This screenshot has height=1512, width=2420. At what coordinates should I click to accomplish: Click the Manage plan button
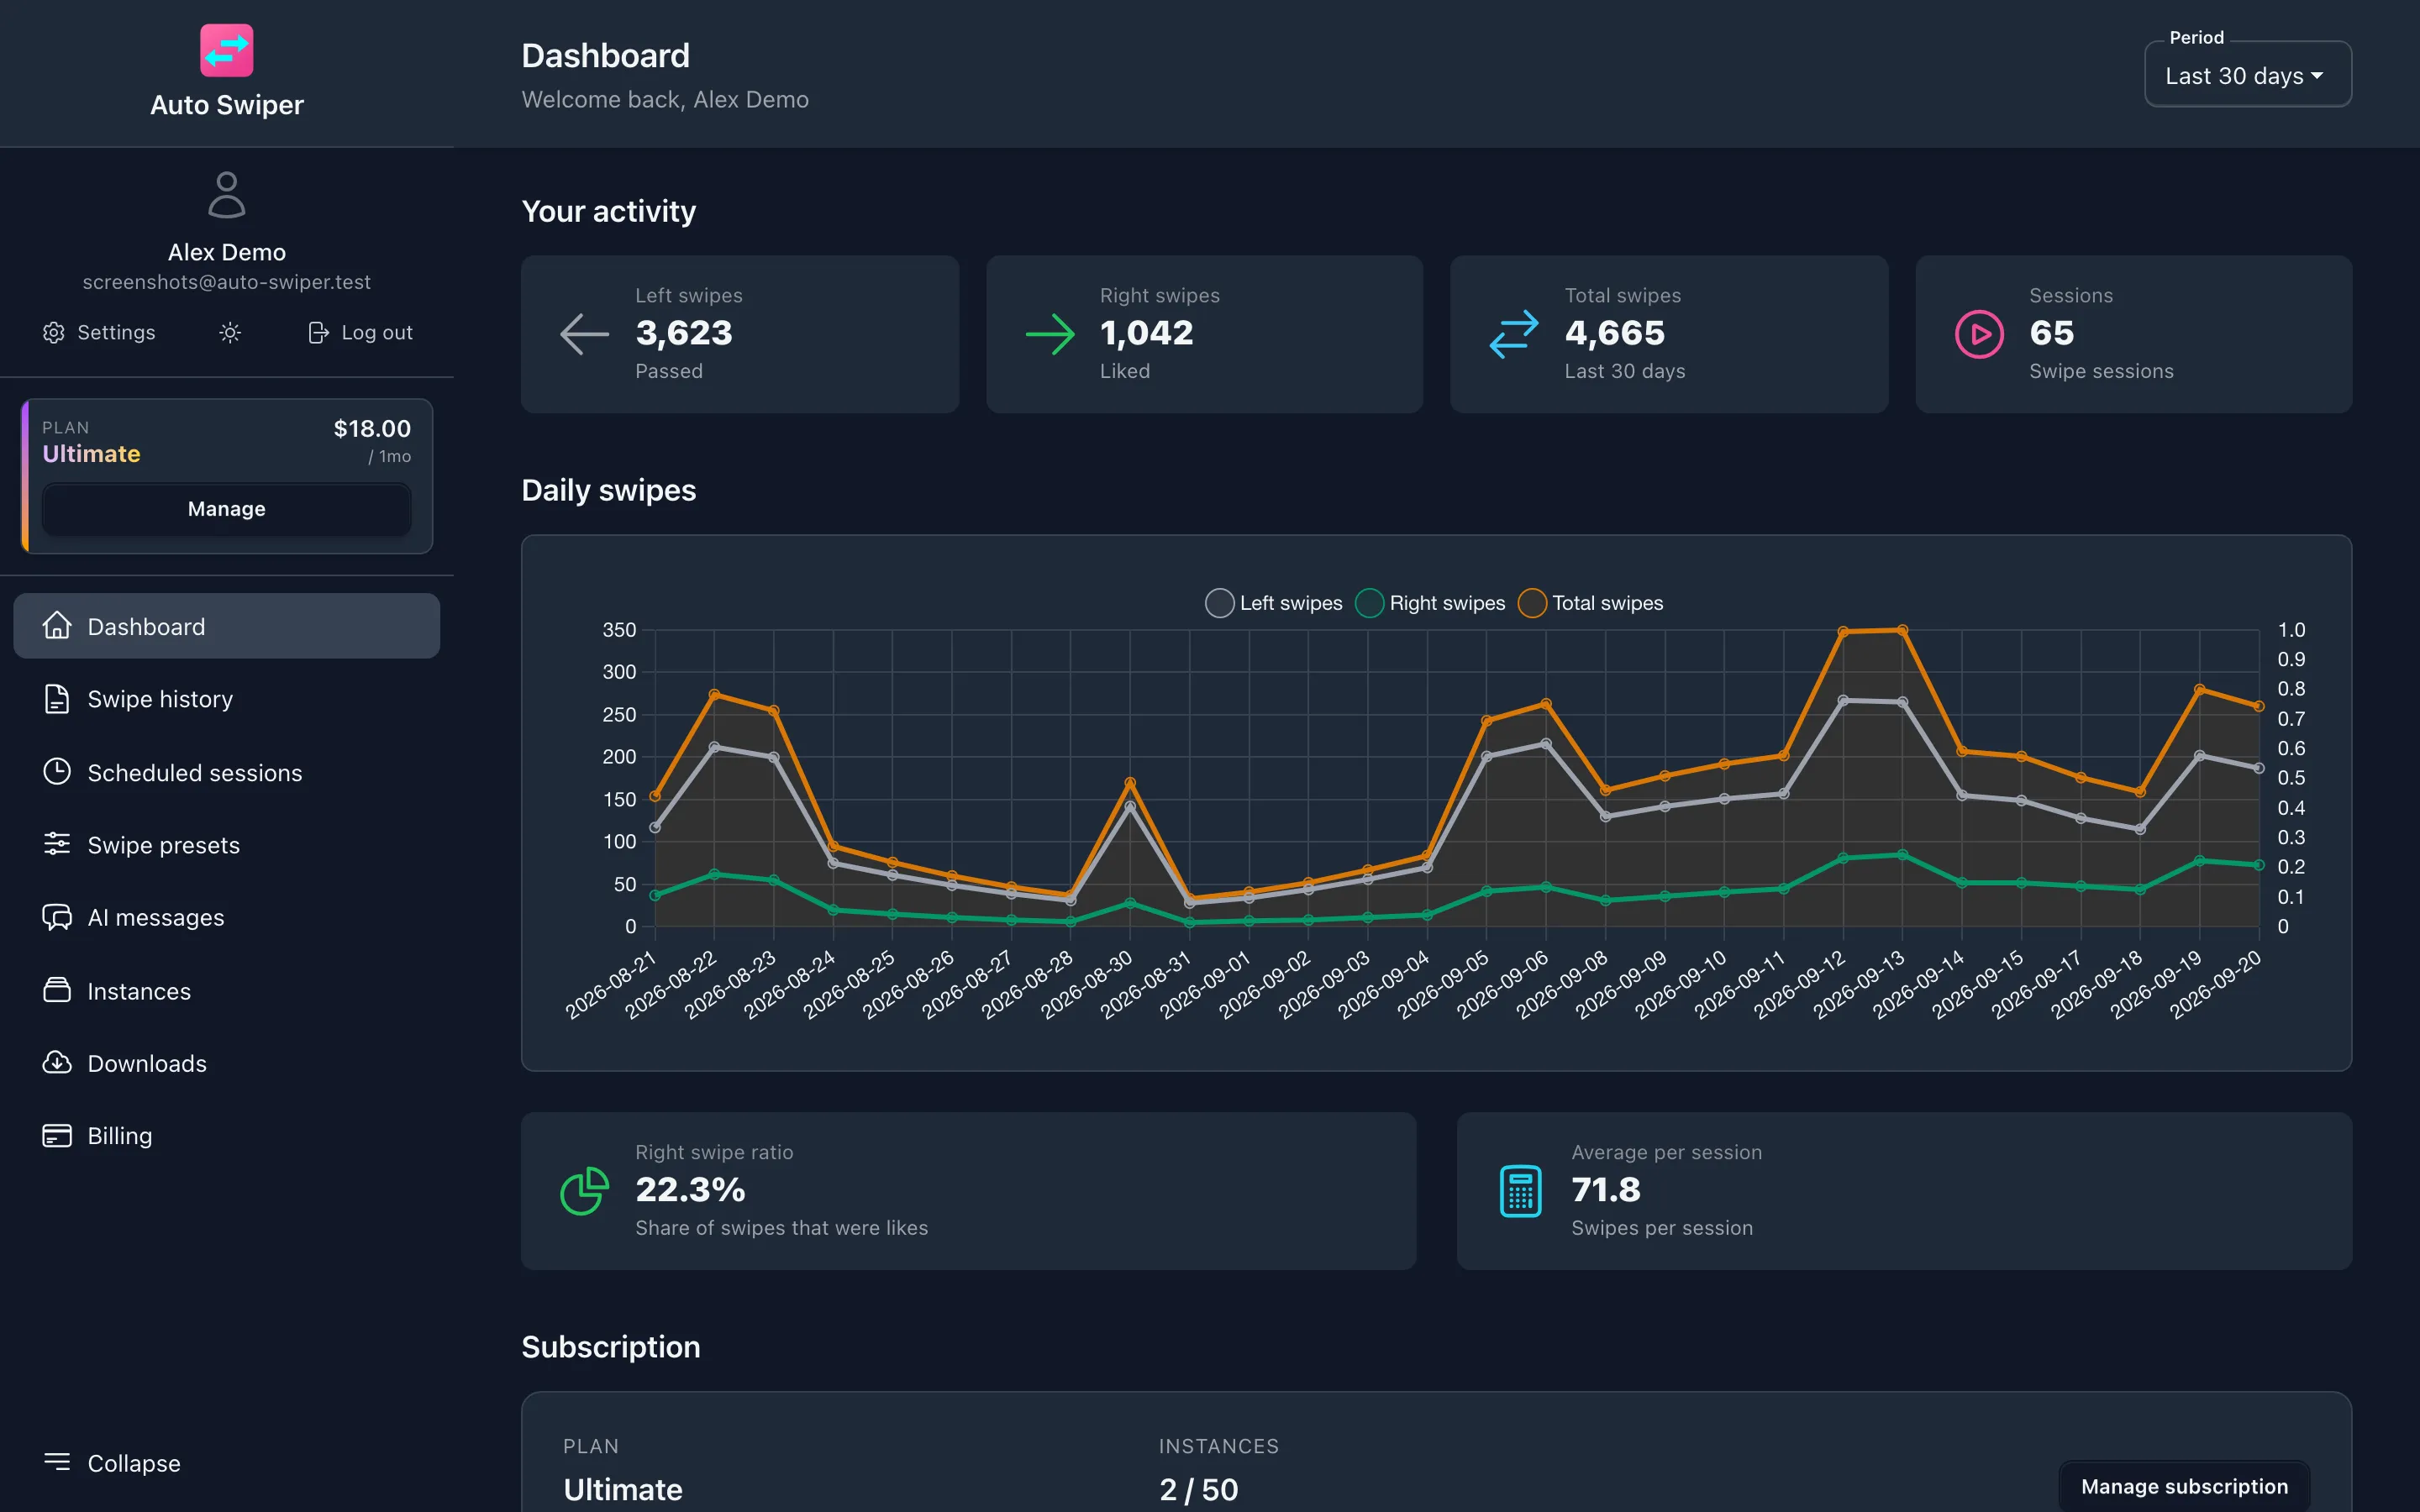point(226,509)
